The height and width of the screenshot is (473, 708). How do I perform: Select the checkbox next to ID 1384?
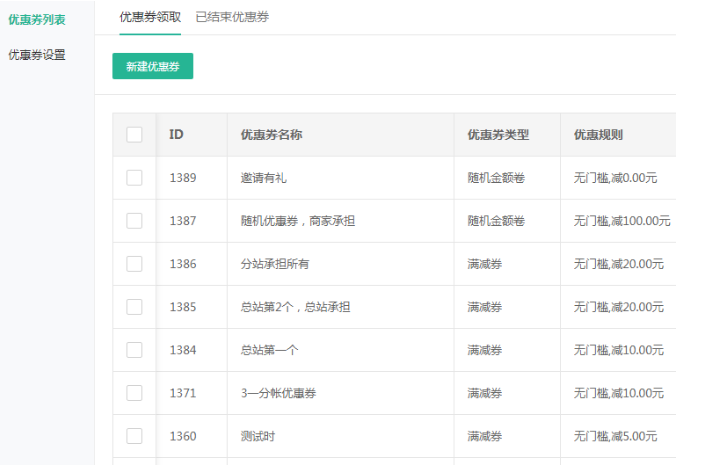(x=134, y=350)
